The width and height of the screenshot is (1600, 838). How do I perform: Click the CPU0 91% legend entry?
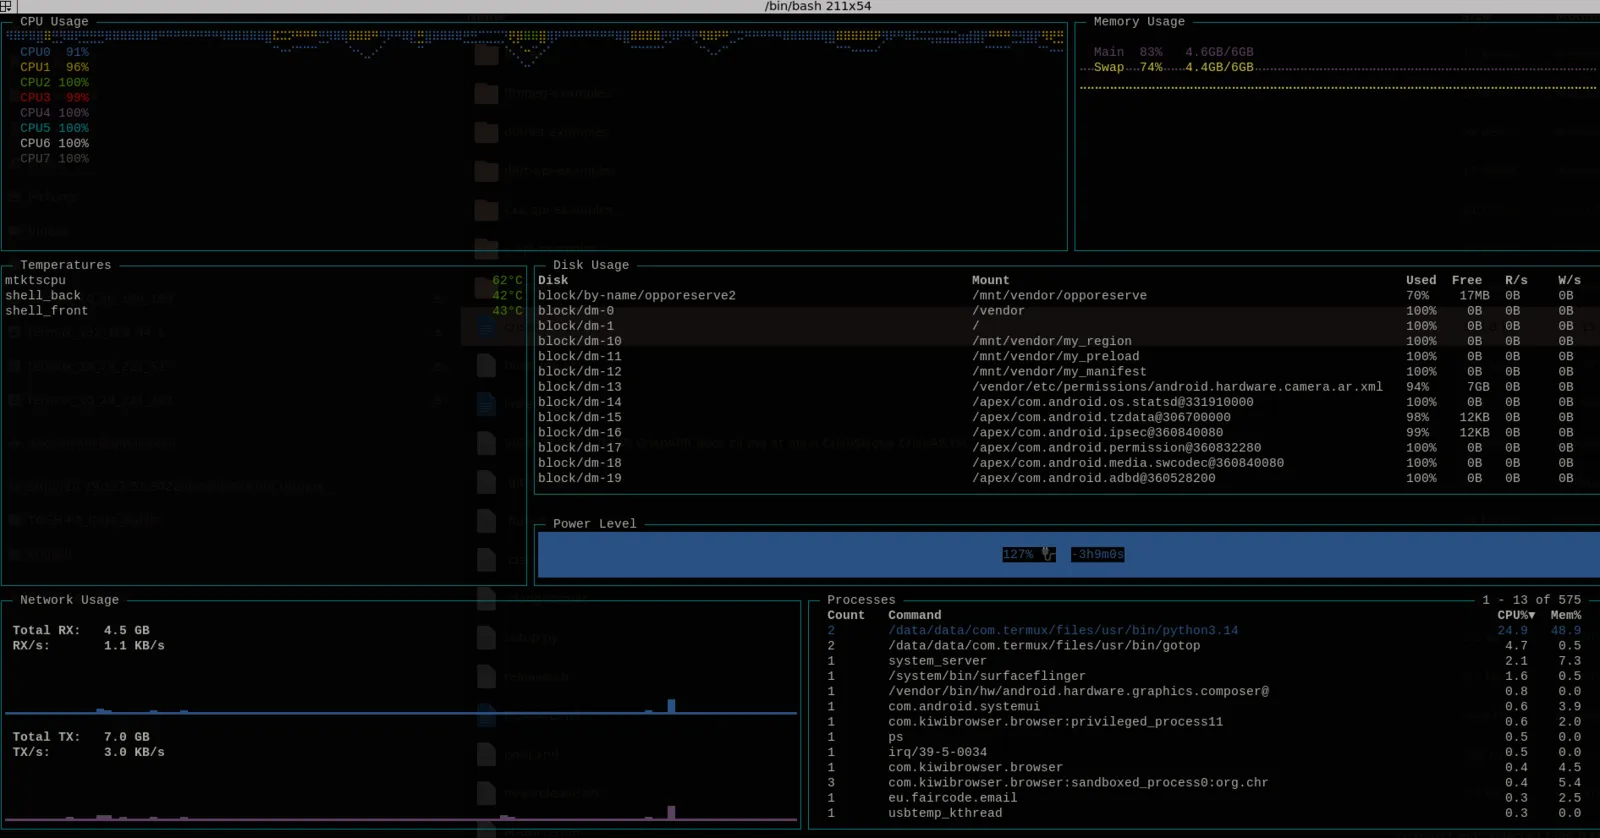[x=54, y=52]
